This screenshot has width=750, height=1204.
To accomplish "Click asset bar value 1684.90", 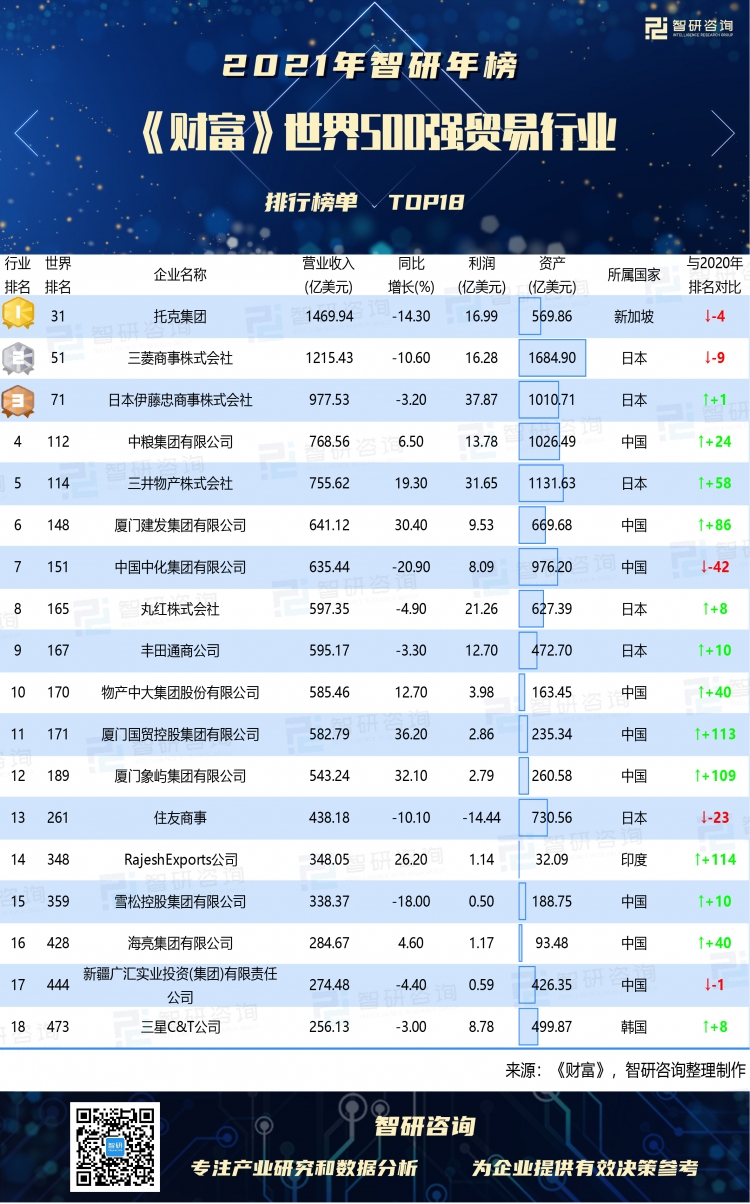I will click(x=552, y=358).
